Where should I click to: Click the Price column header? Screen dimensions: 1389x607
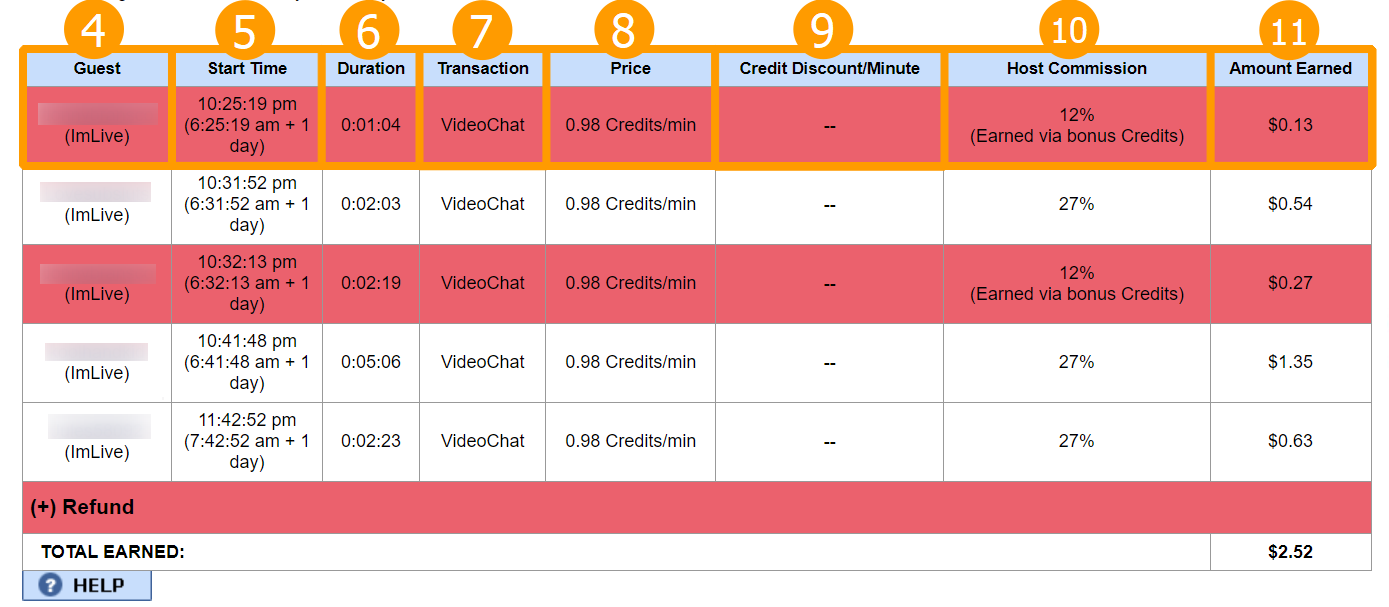(630, 69)
